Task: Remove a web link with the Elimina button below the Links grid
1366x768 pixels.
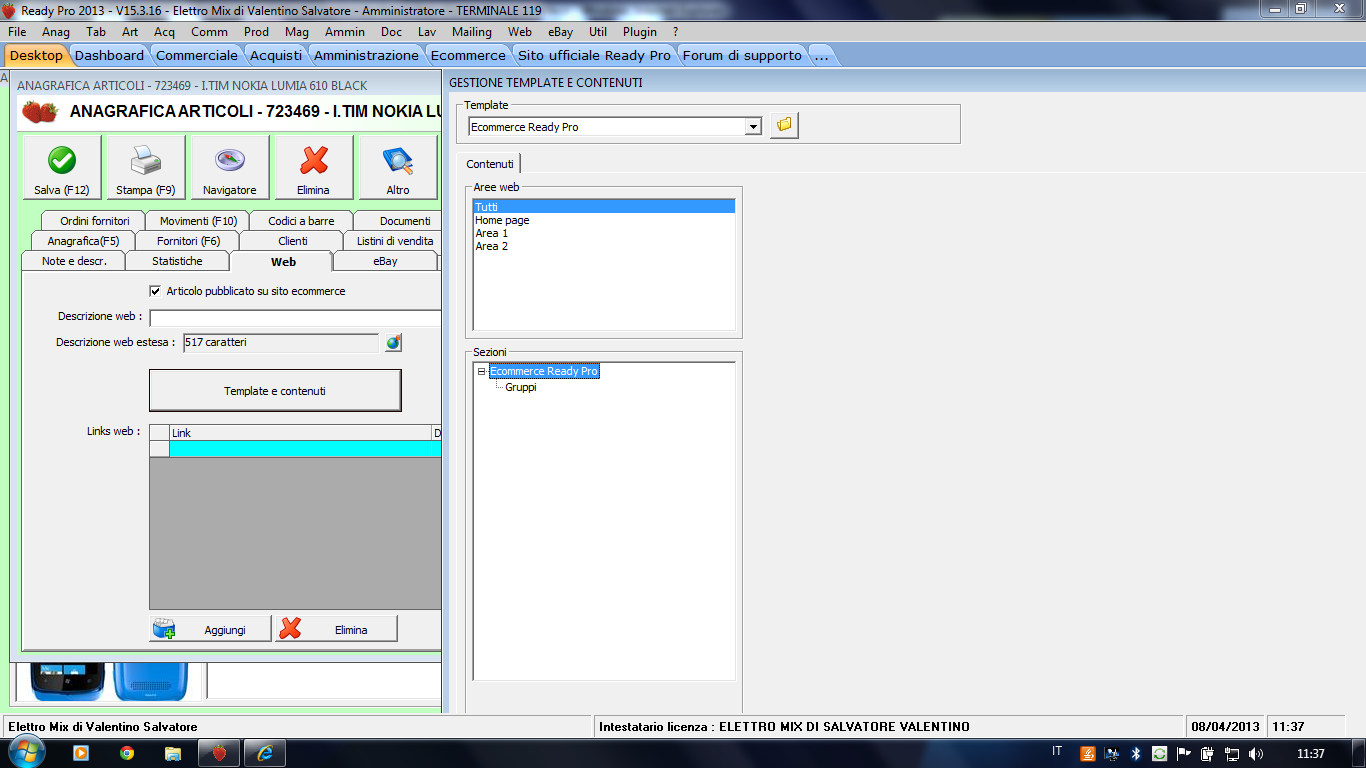Action: pos(336,629)
